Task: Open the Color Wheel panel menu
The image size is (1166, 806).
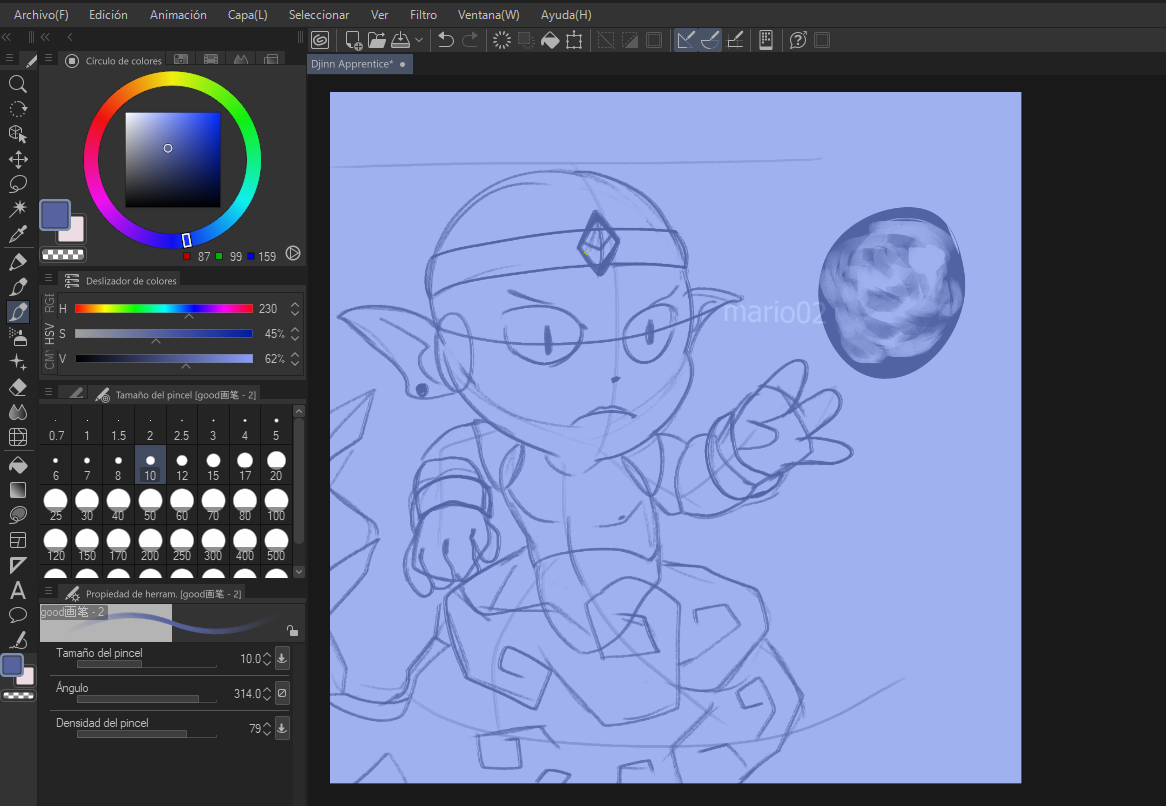Action: coord(48,60)
